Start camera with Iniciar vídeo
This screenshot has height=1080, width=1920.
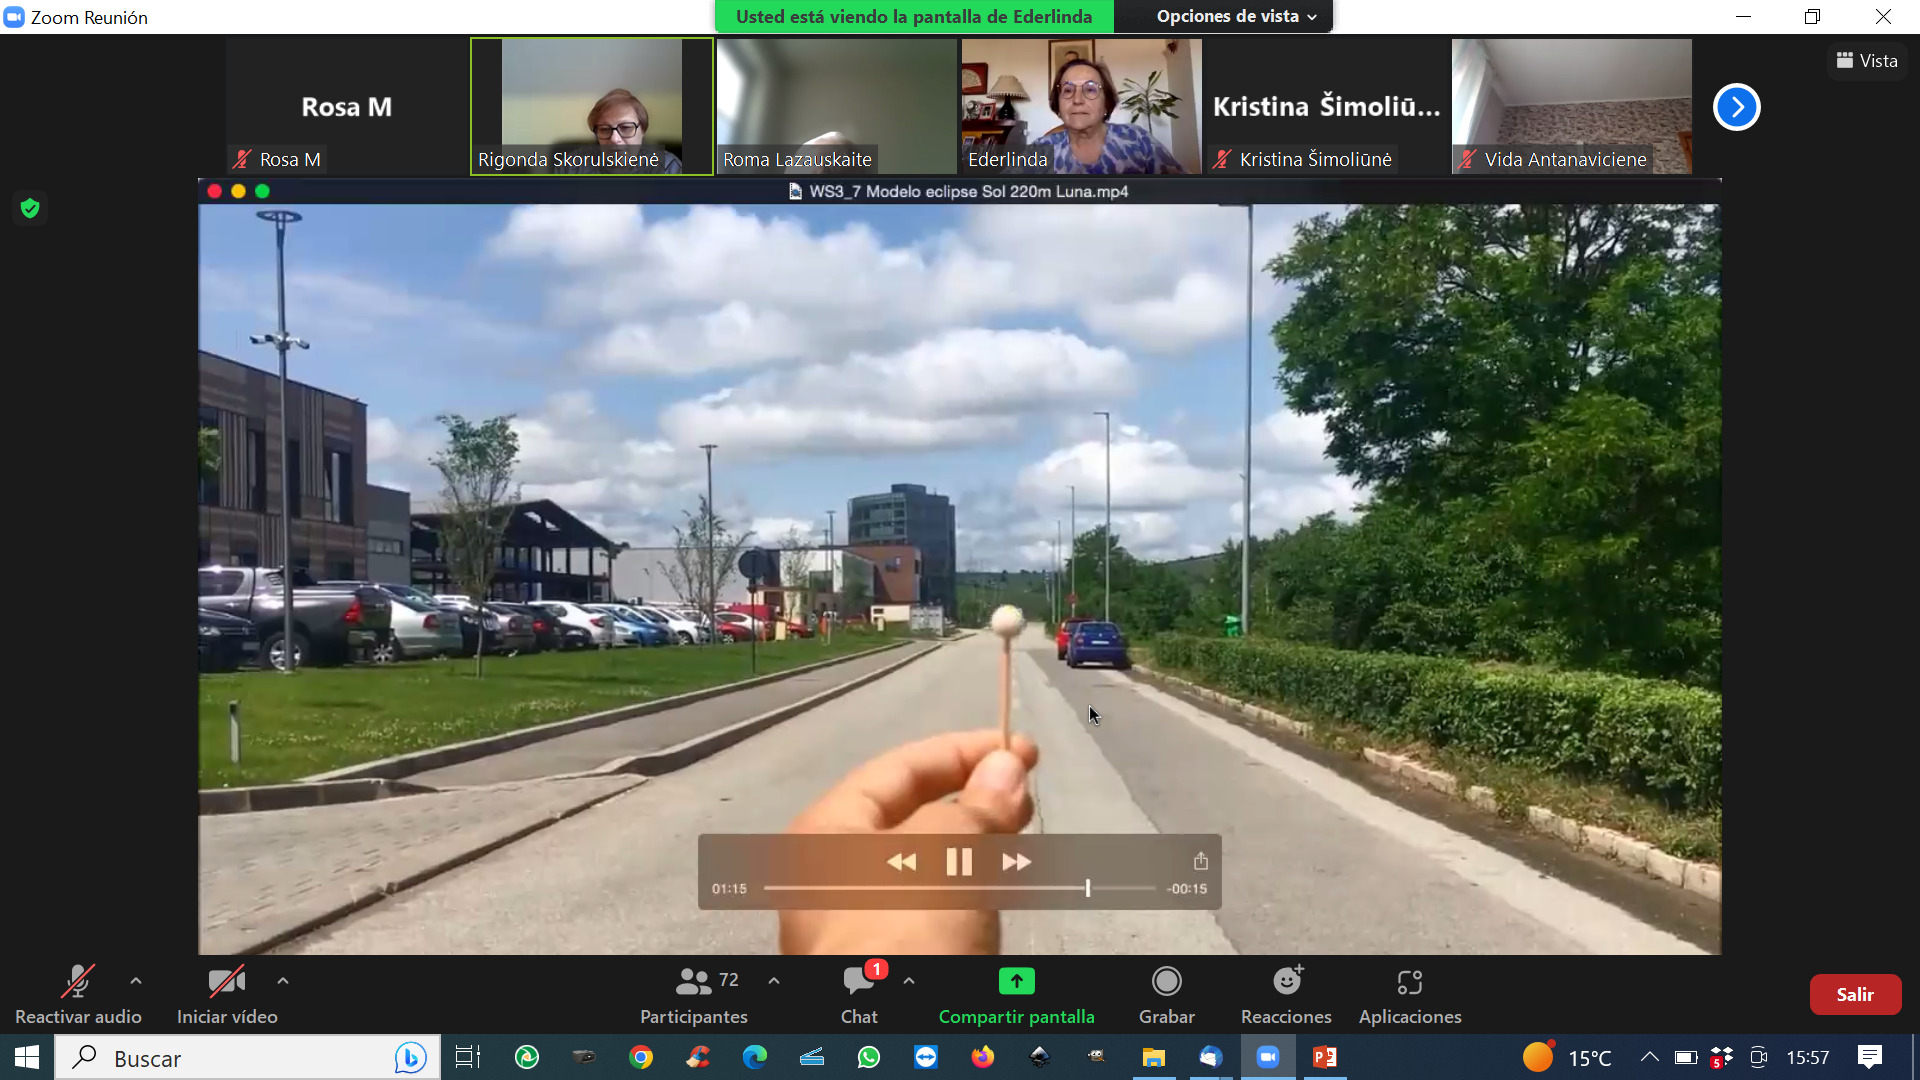(x=227, y=994)
